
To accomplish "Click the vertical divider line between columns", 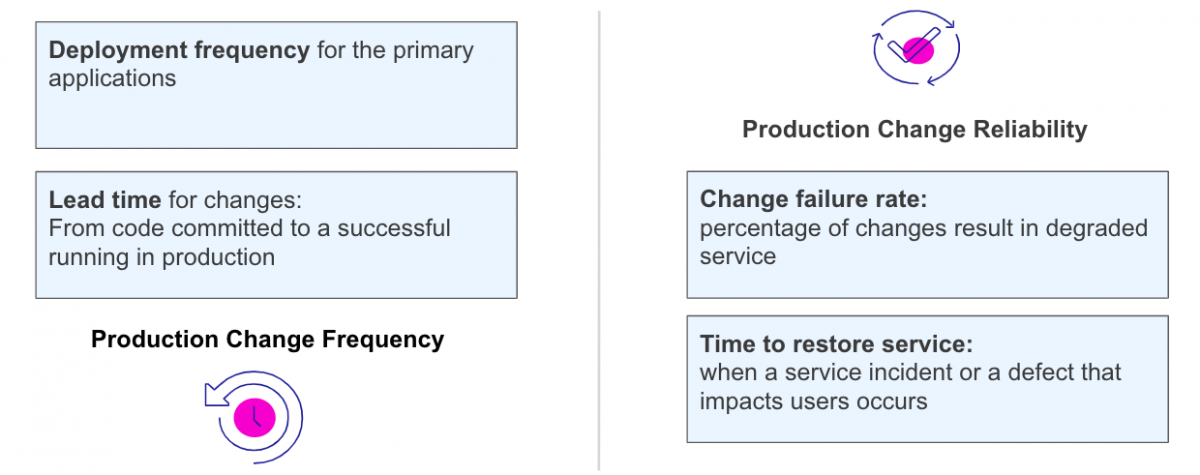I will 599,240.
